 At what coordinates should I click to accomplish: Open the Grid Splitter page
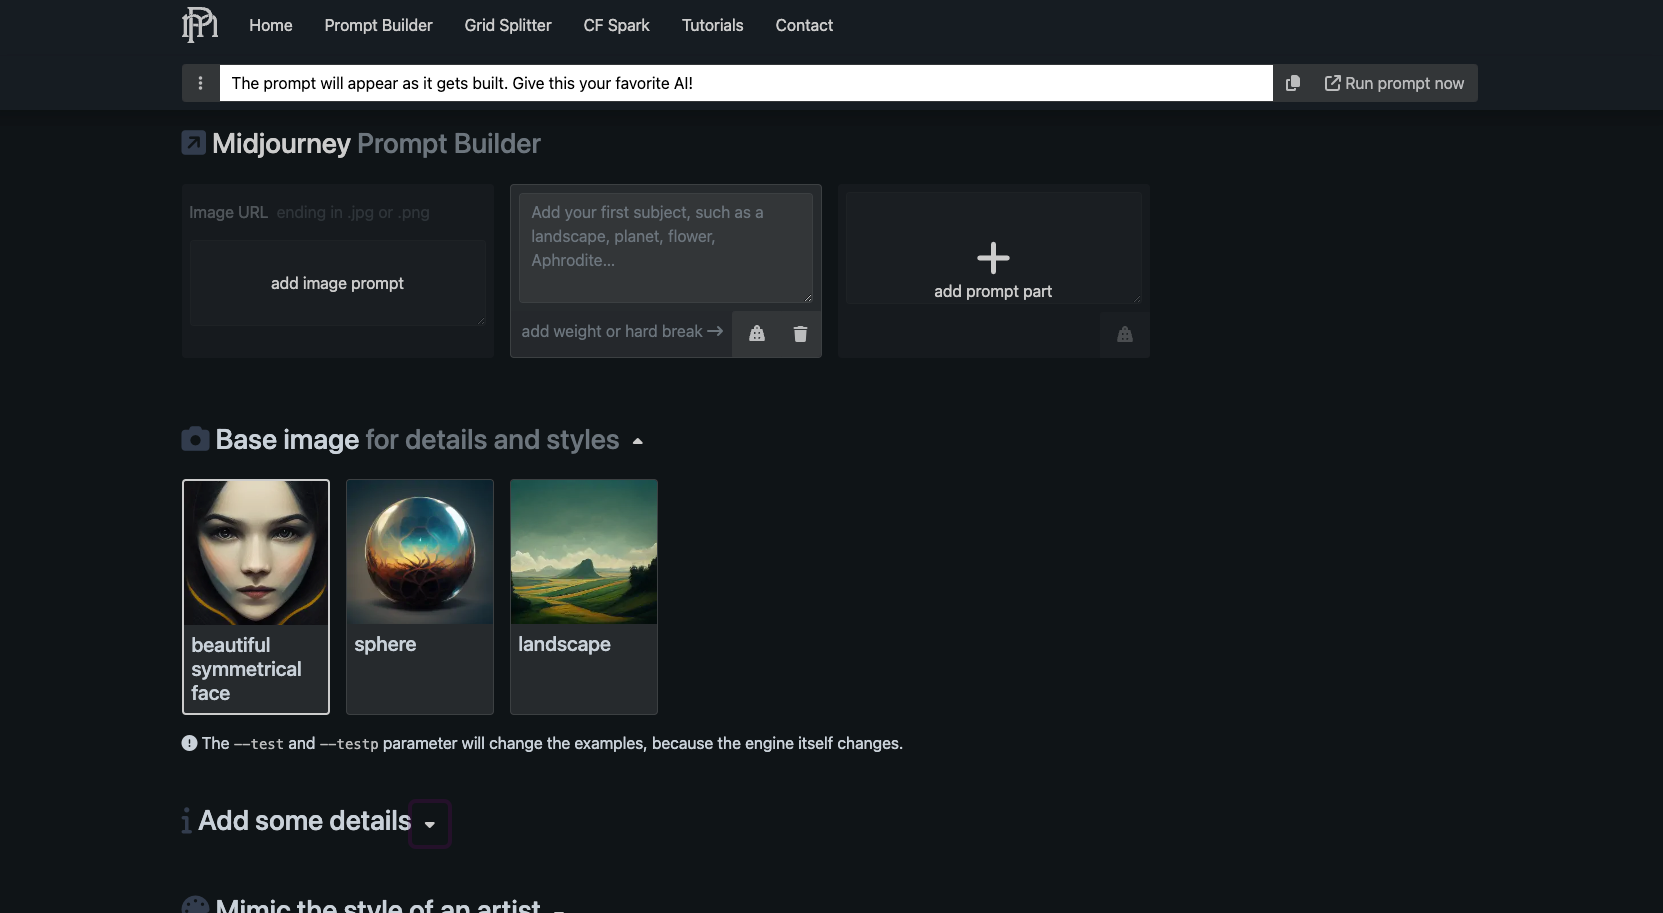[x=508, y=25]
